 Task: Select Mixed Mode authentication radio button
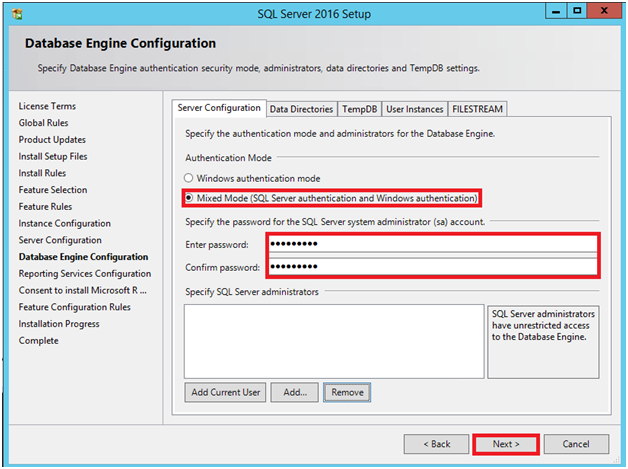(192, 197)
